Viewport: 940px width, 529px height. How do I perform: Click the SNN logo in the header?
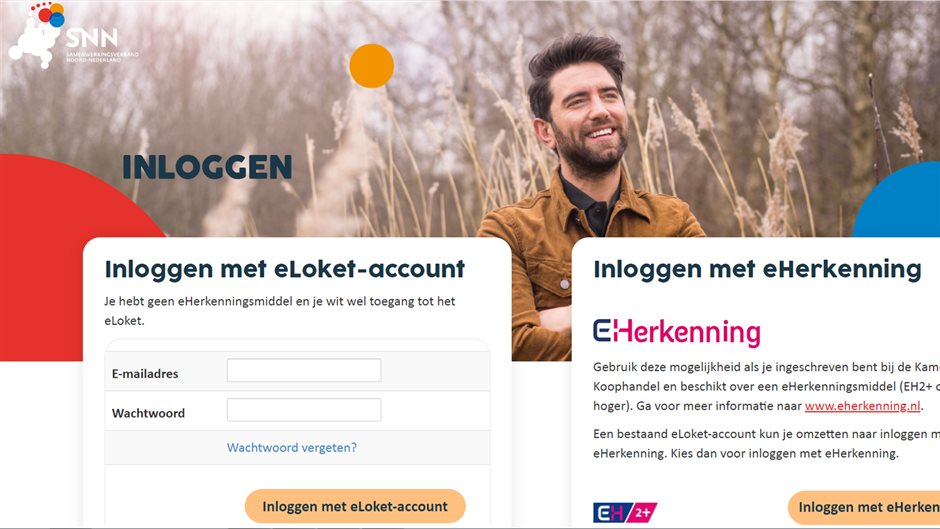click(x=73, y=35)
